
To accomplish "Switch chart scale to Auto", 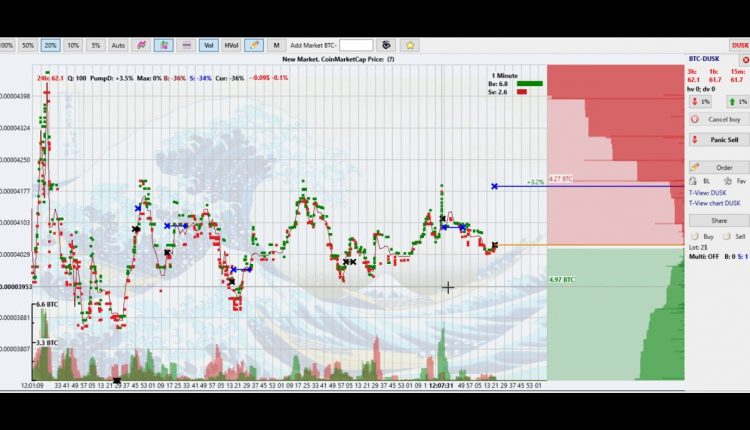I will (x=118, y=45).
